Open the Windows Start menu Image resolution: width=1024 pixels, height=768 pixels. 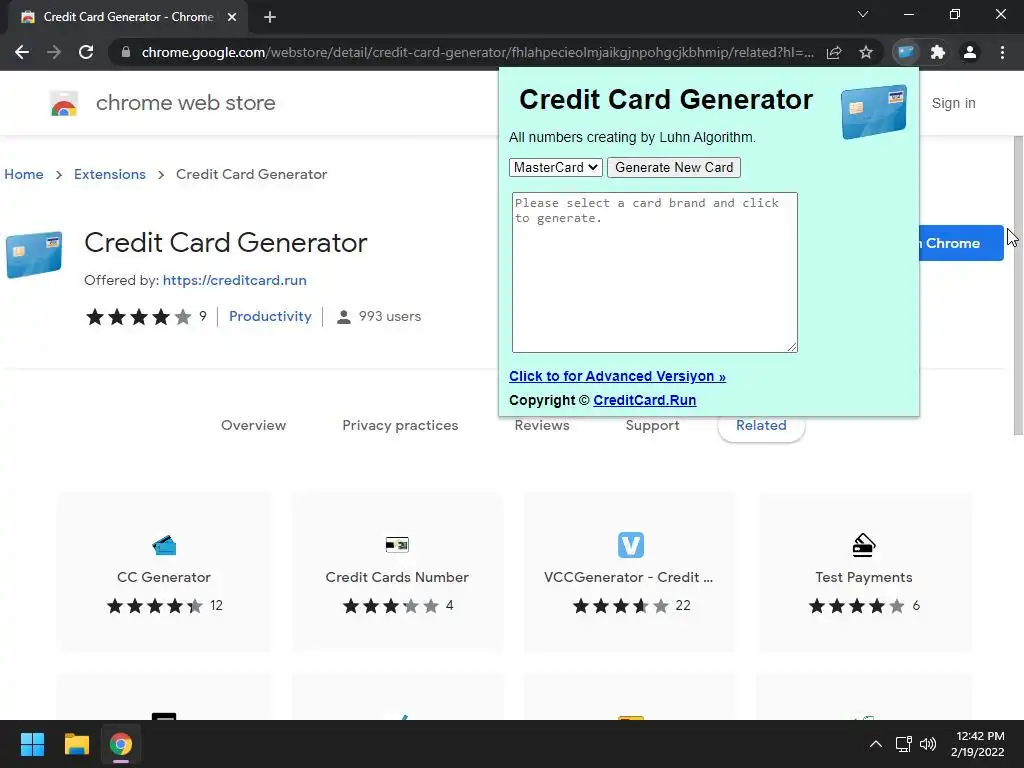click(32, 744)
